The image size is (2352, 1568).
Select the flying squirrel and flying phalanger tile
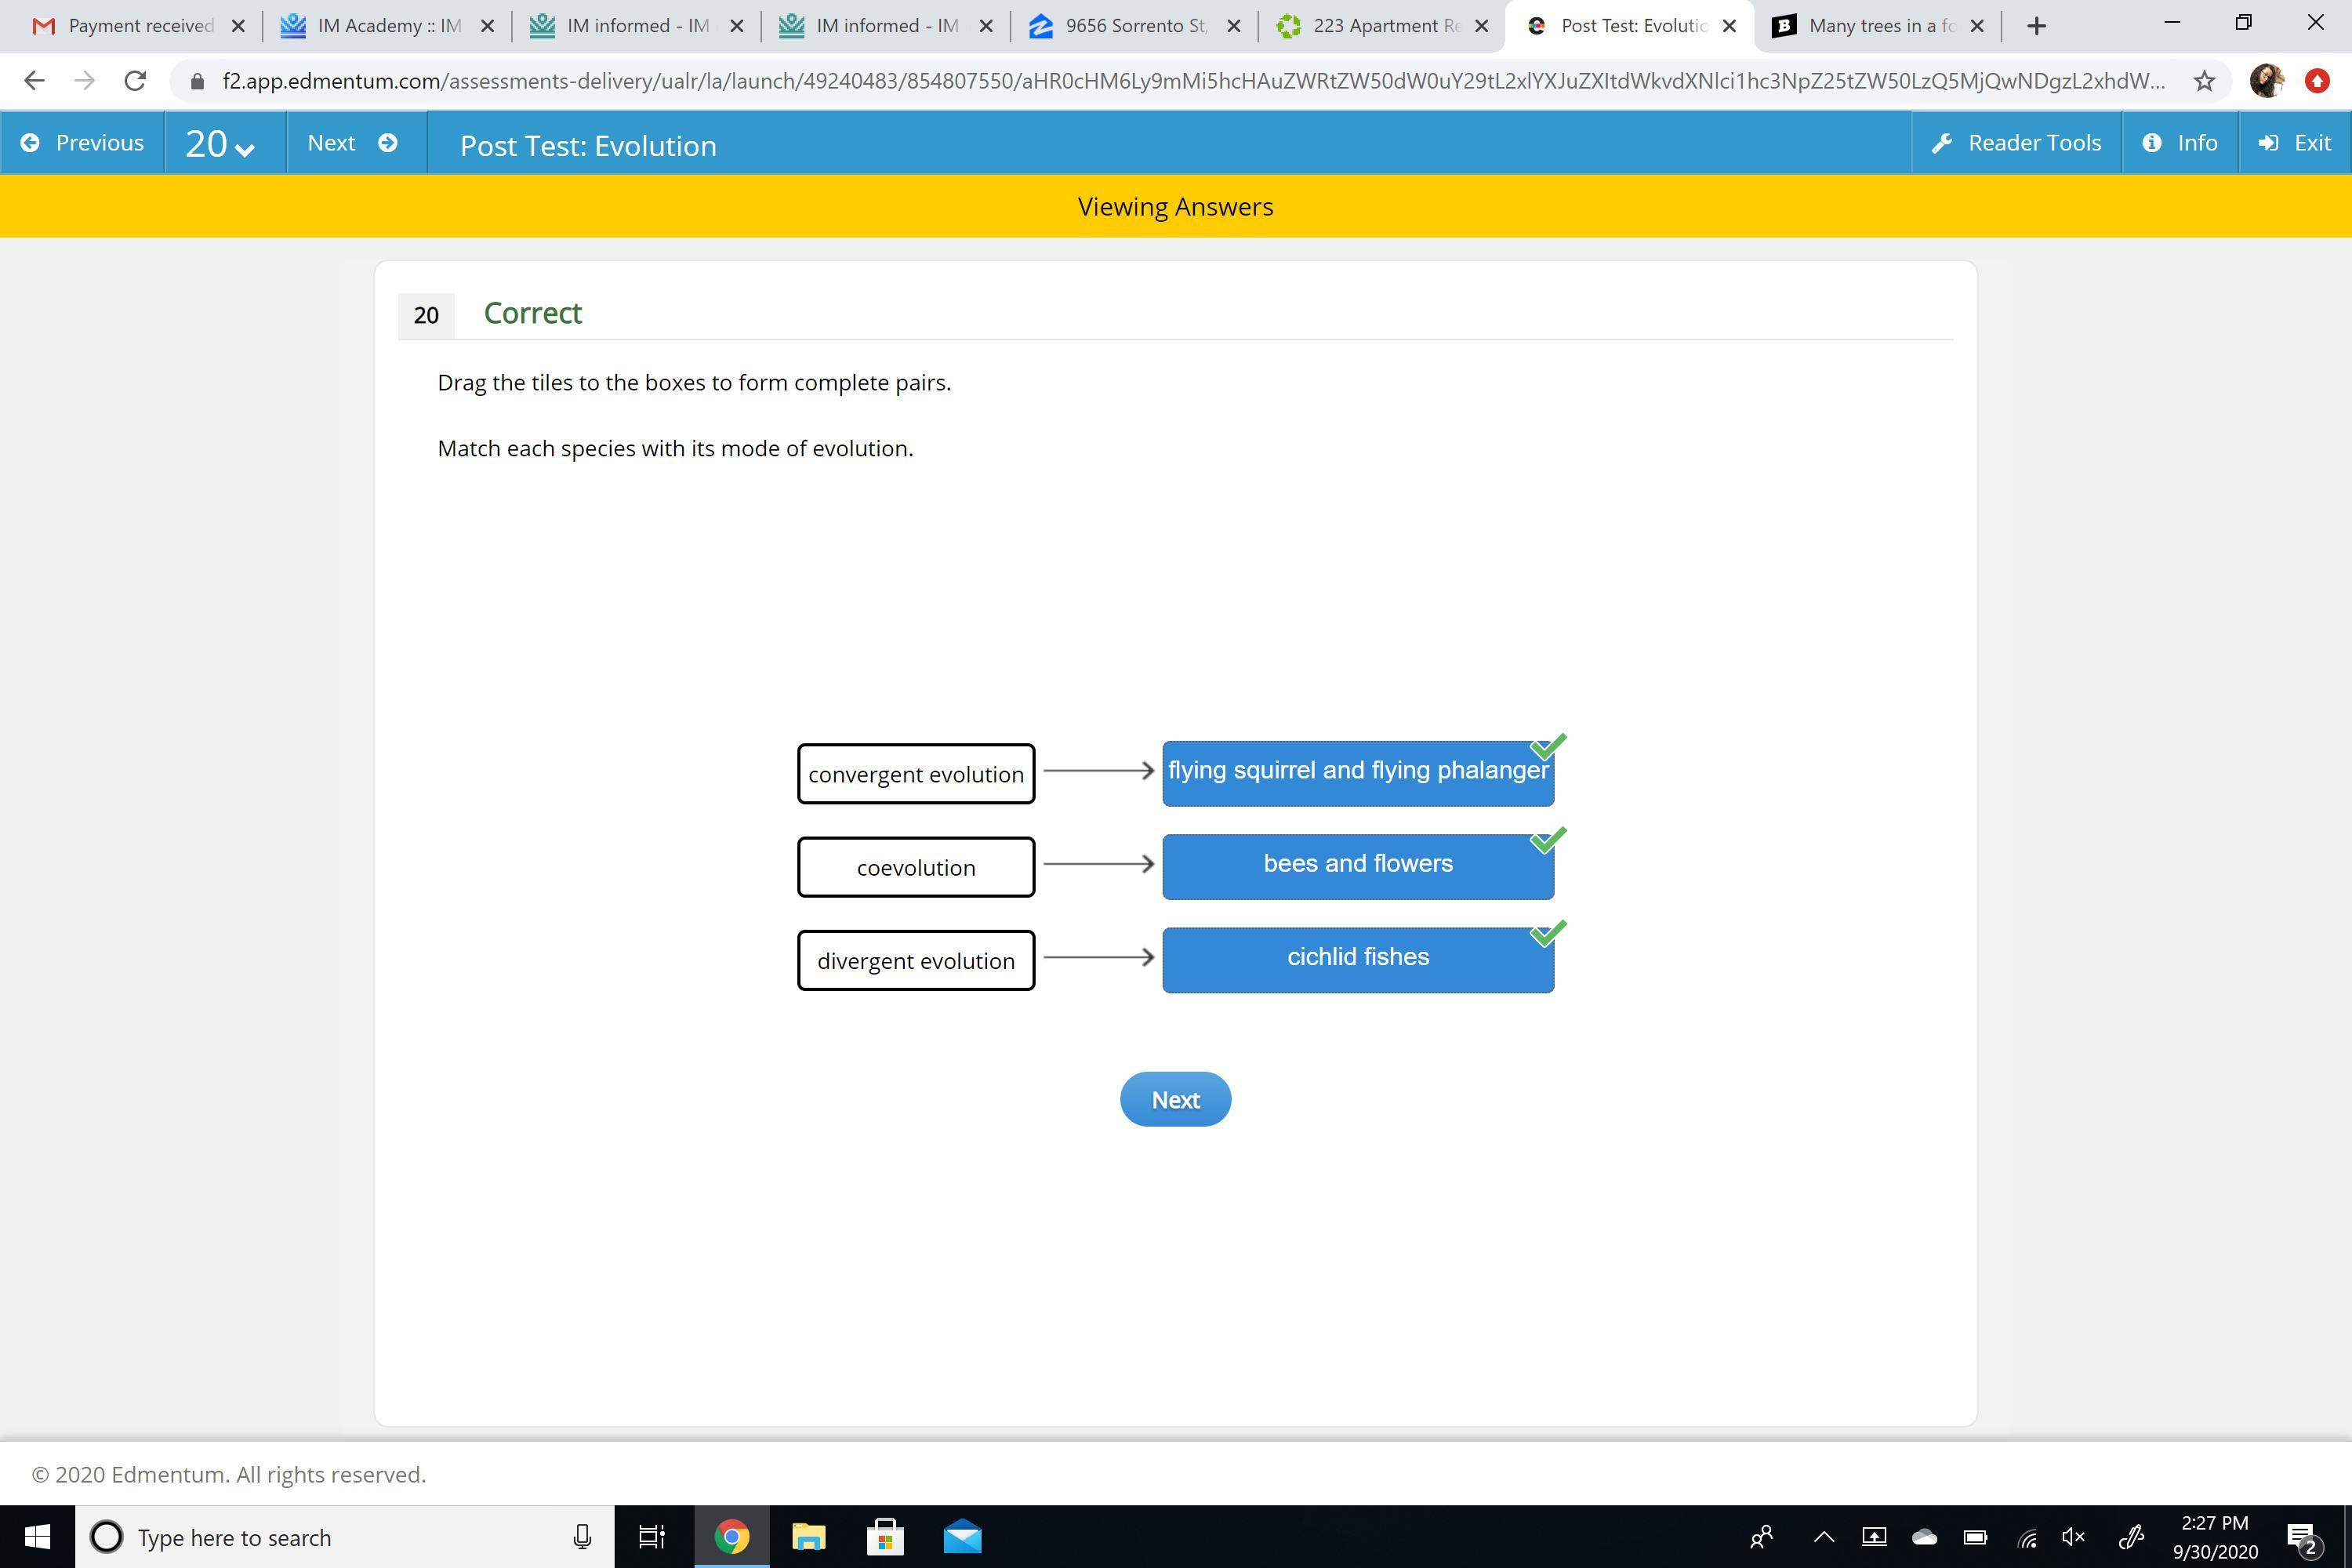point(1357,772)
